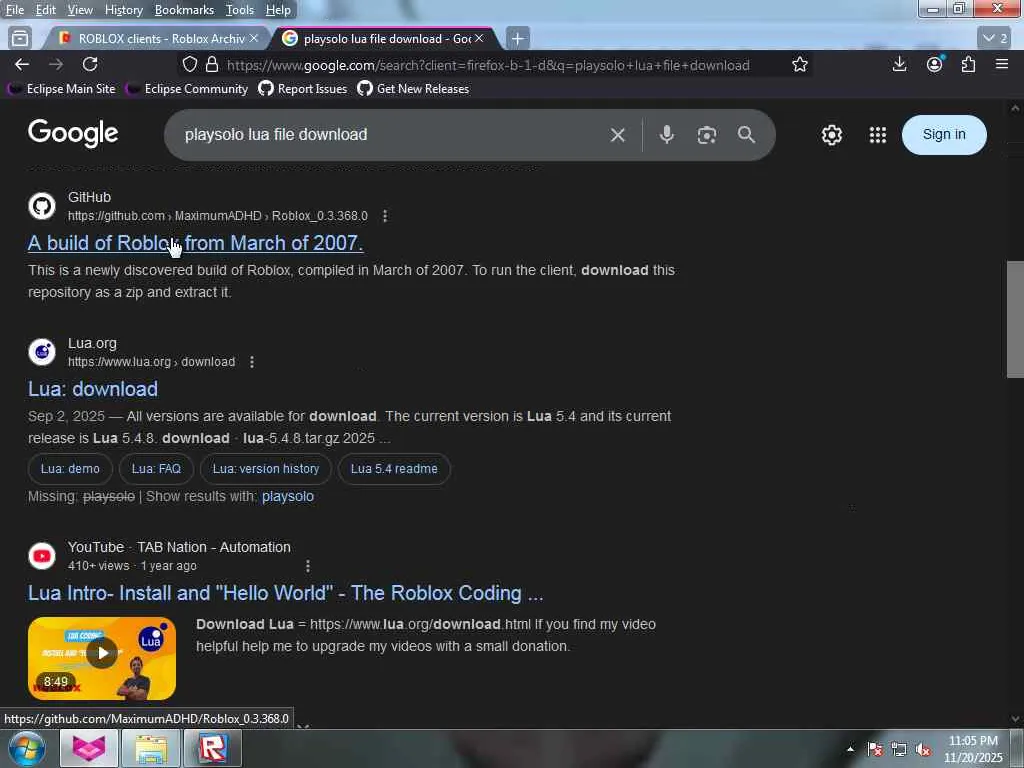The image size is (1024, 768).
Task: Open the 'Lua: demo' chip
Action: (70, 469)
